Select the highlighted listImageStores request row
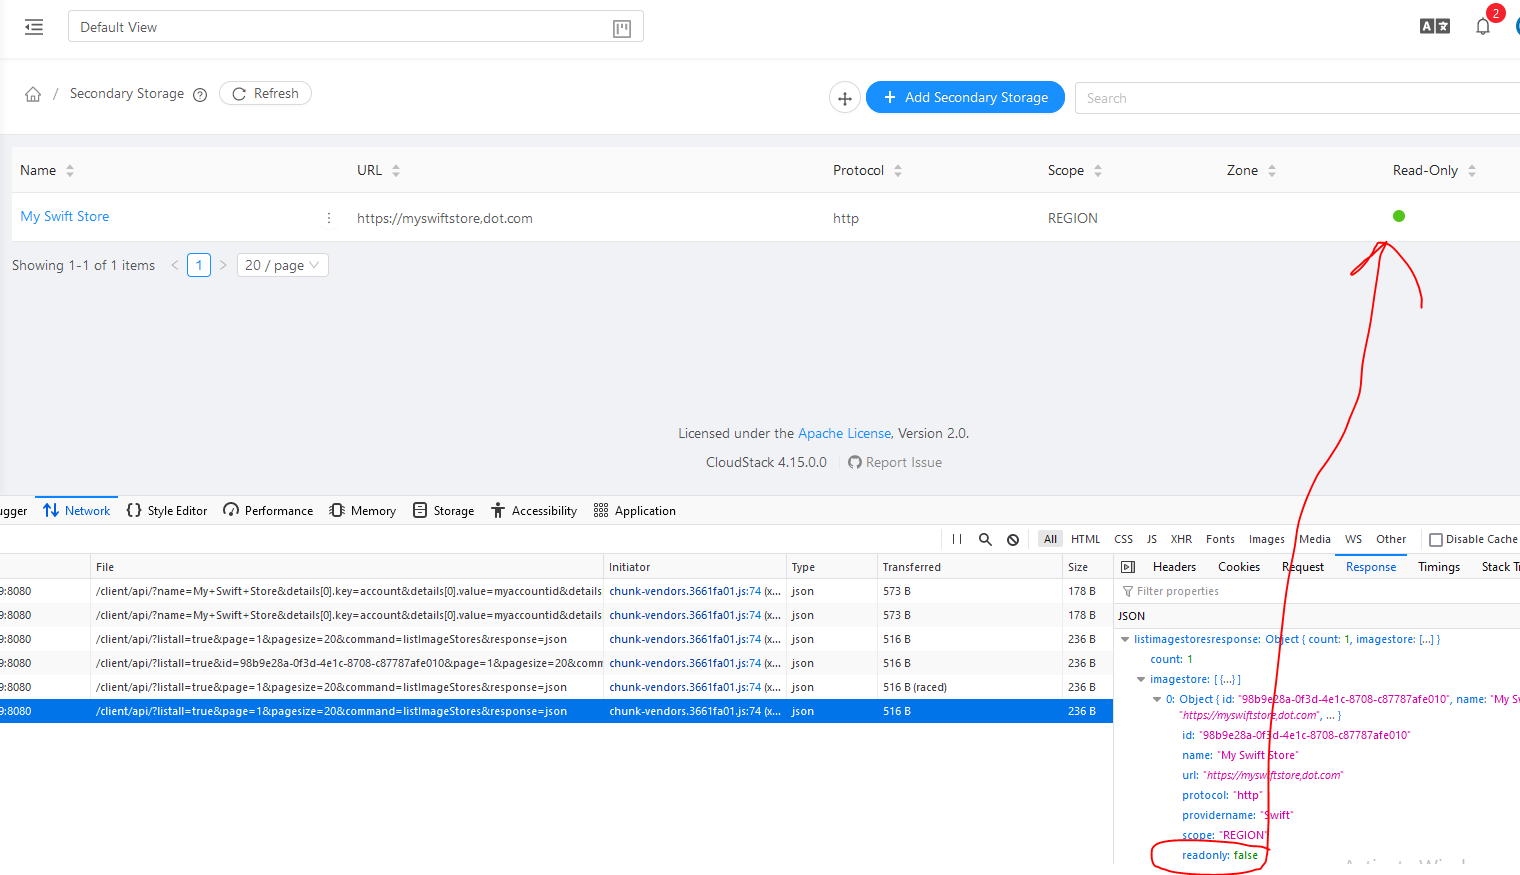 (x=556, y=711)
